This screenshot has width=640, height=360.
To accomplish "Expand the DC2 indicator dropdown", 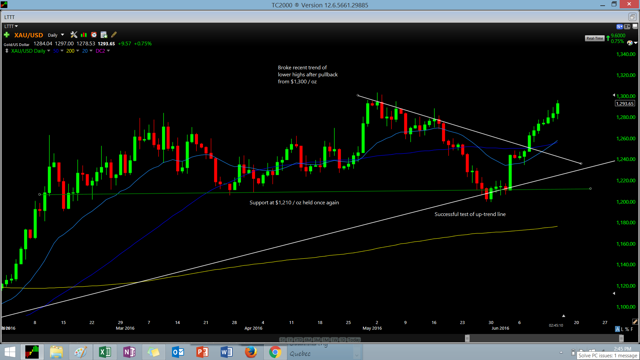I will click(x=102, y=51).
